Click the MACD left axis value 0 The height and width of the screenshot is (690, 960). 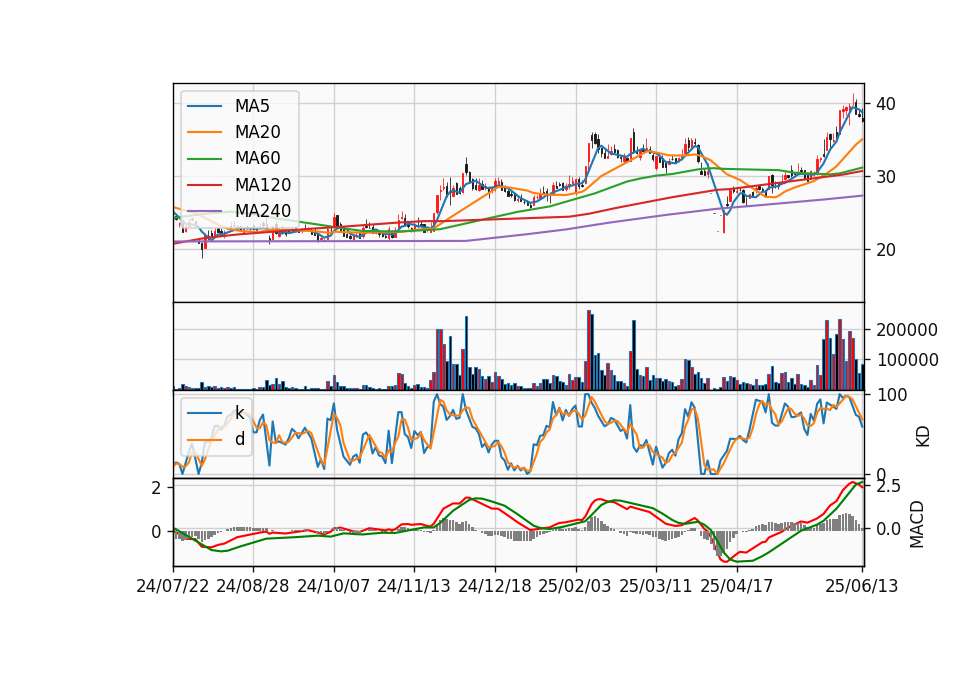point(156,532)
